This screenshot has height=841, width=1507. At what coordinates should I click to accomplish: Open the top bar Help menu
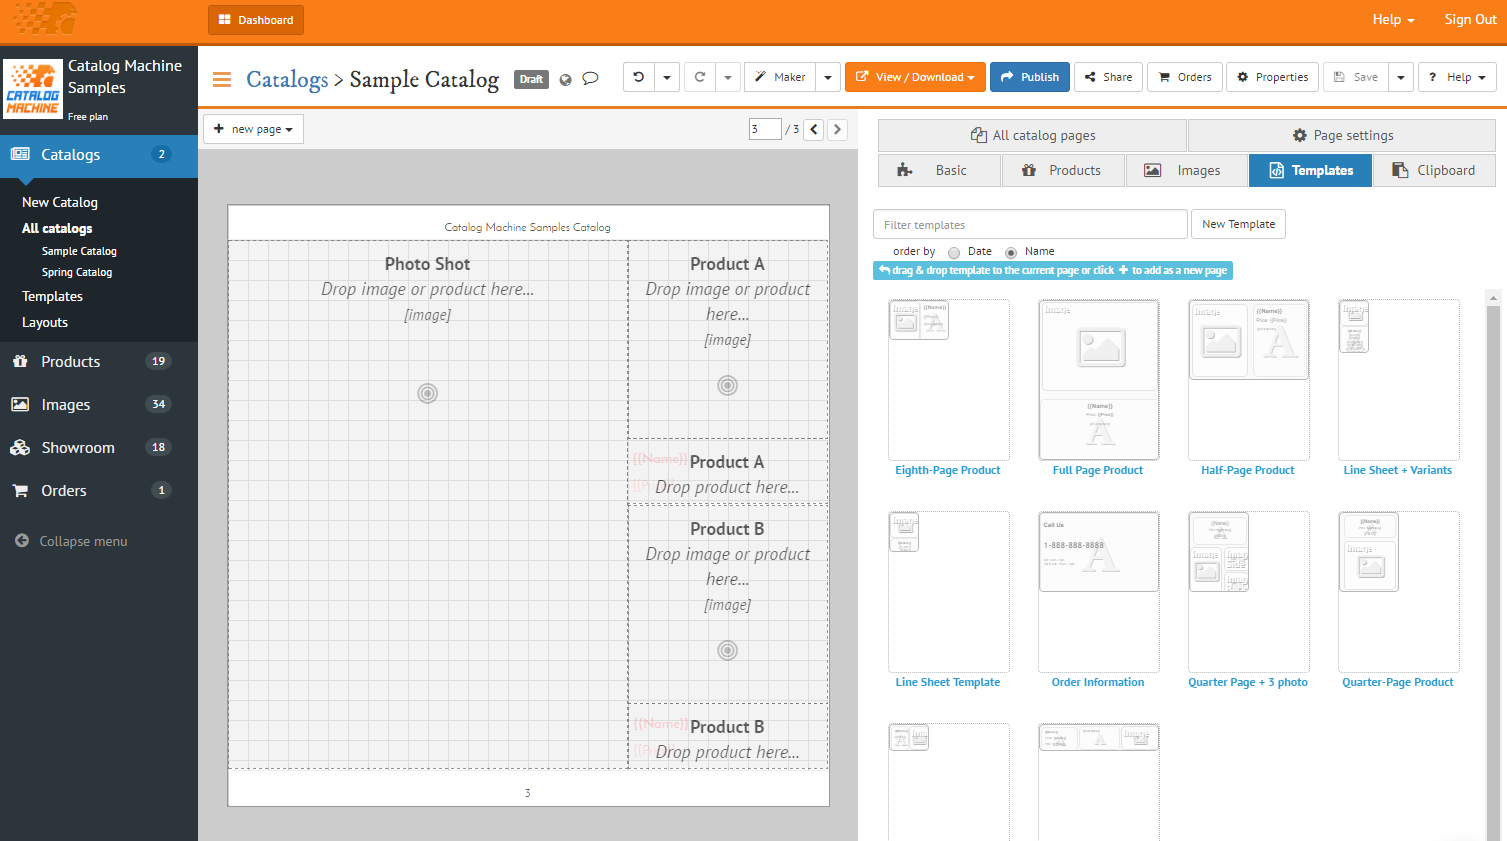point(1393,19)
